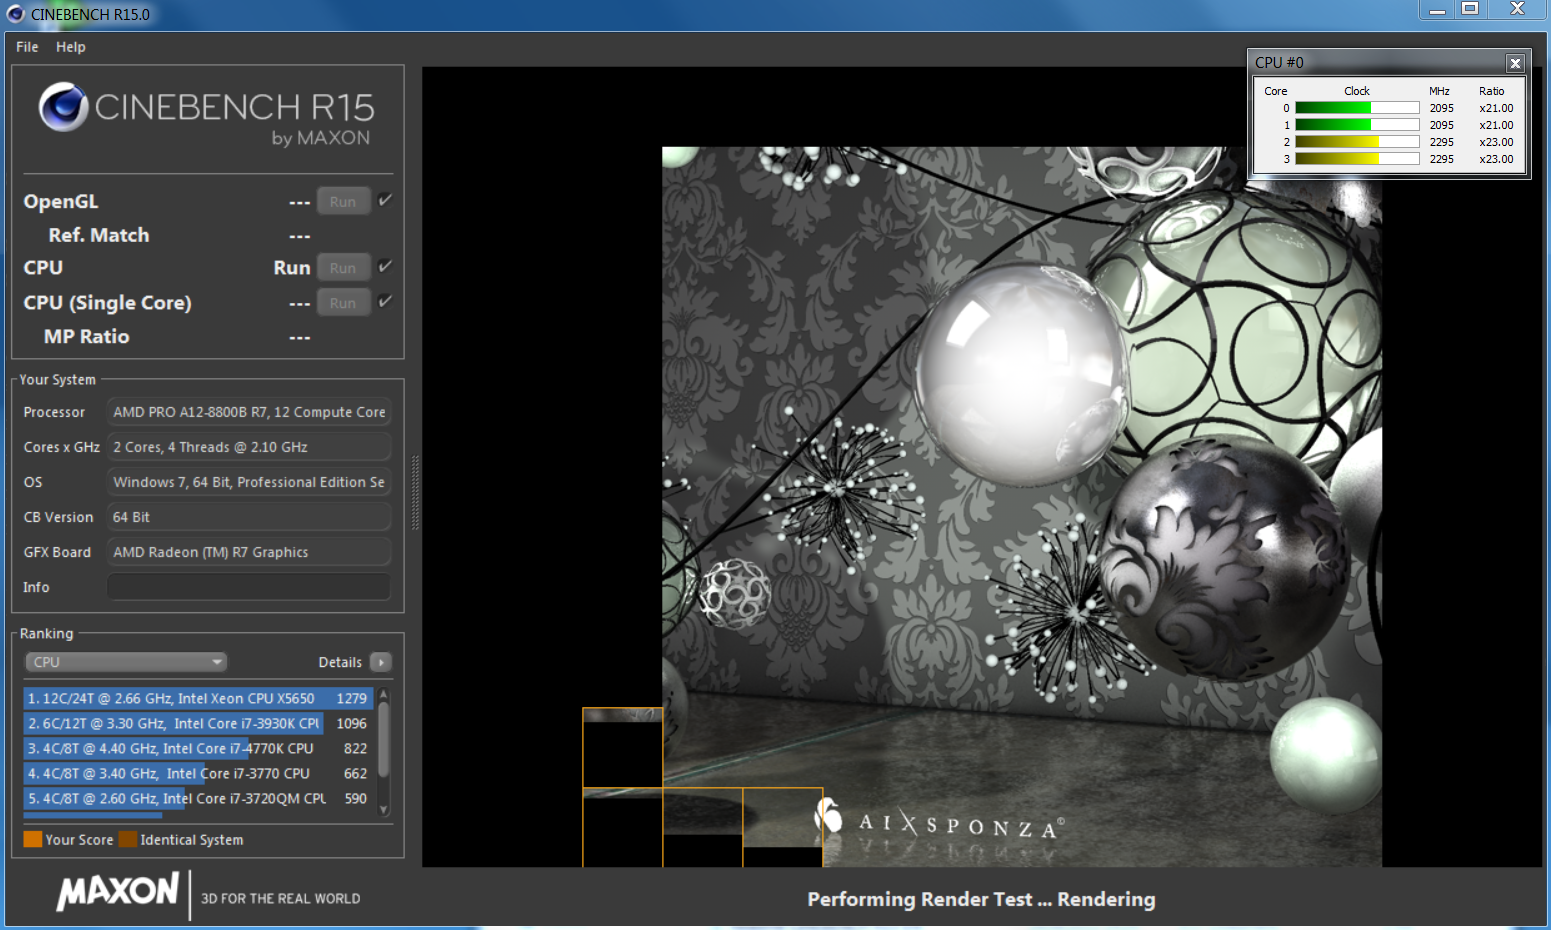Close the CPU #0 monitor window
Image resolution: width=1551 pixels, height=930 pixels.
click(1515, 63)
